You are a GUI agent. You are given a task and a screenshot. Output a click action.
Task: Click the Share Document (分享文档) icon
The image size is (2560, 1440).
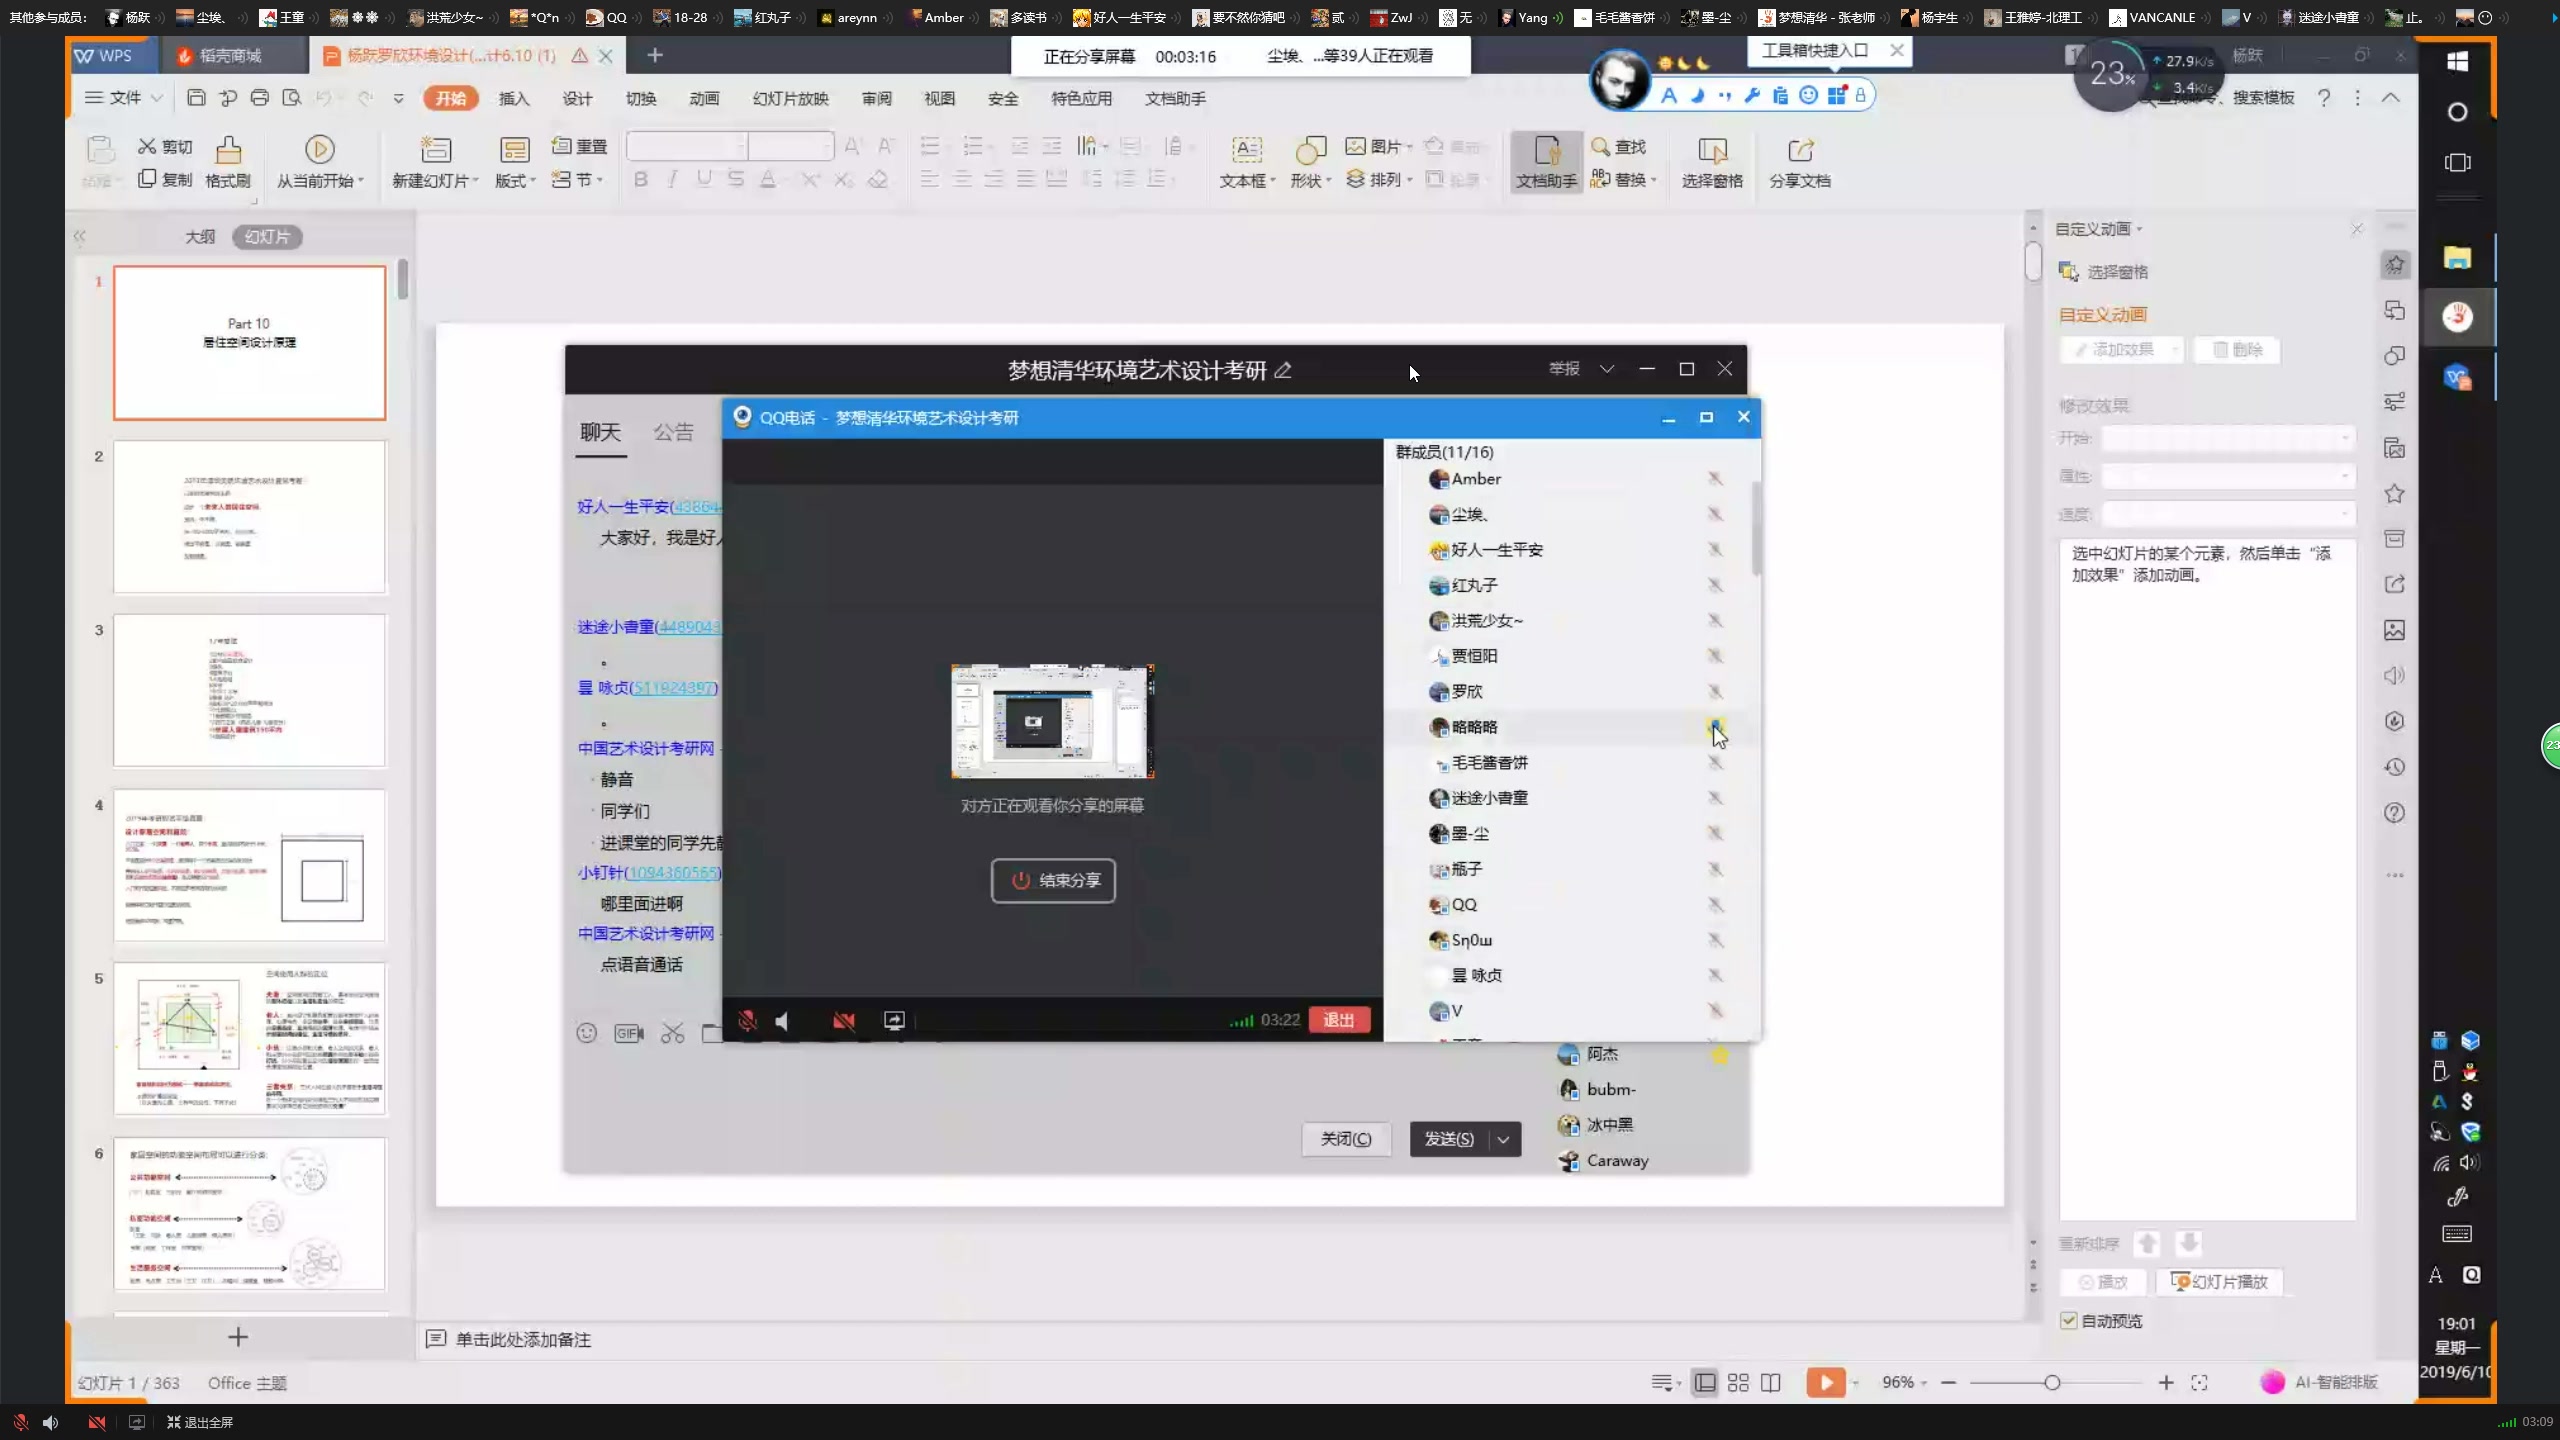click(1800, 150)
